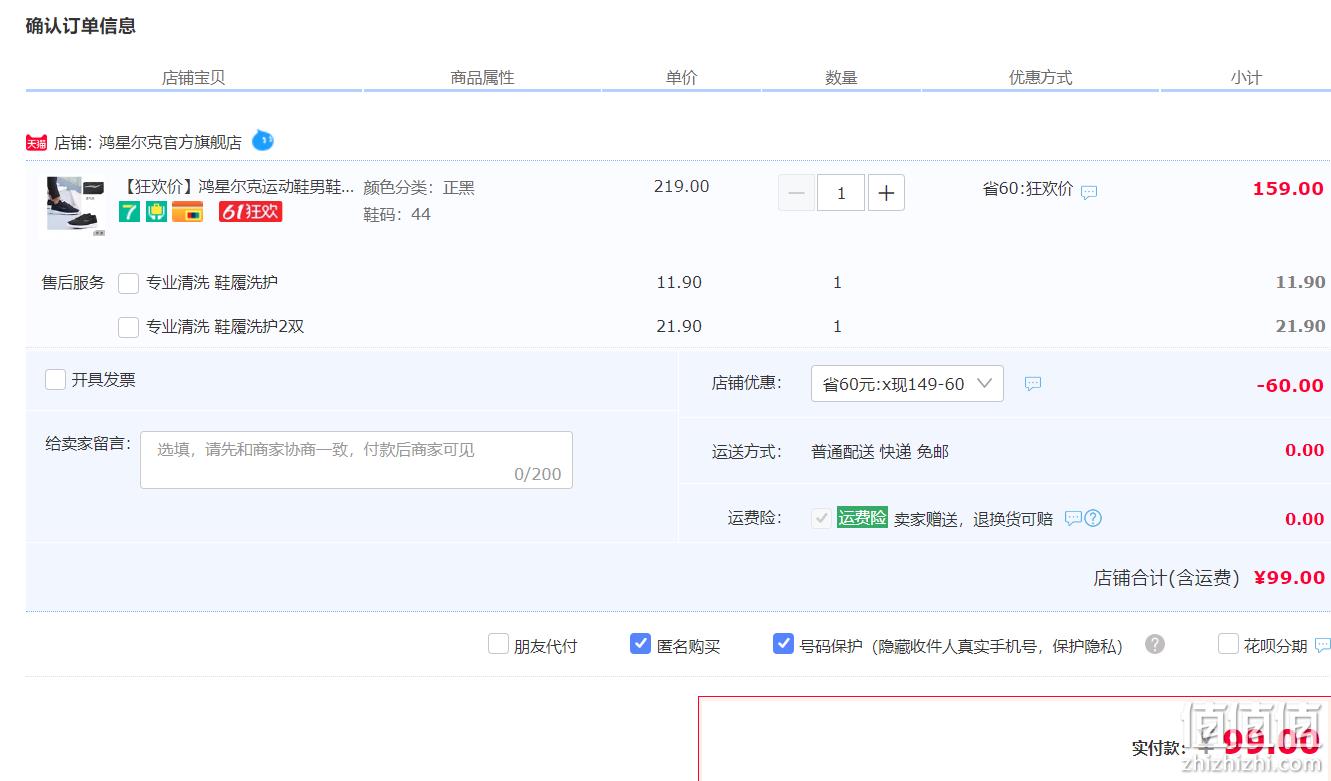The height and width of the screenshot is (781, 1331).
Task: Click the 售后服务 label
Action: pos(73,283)
